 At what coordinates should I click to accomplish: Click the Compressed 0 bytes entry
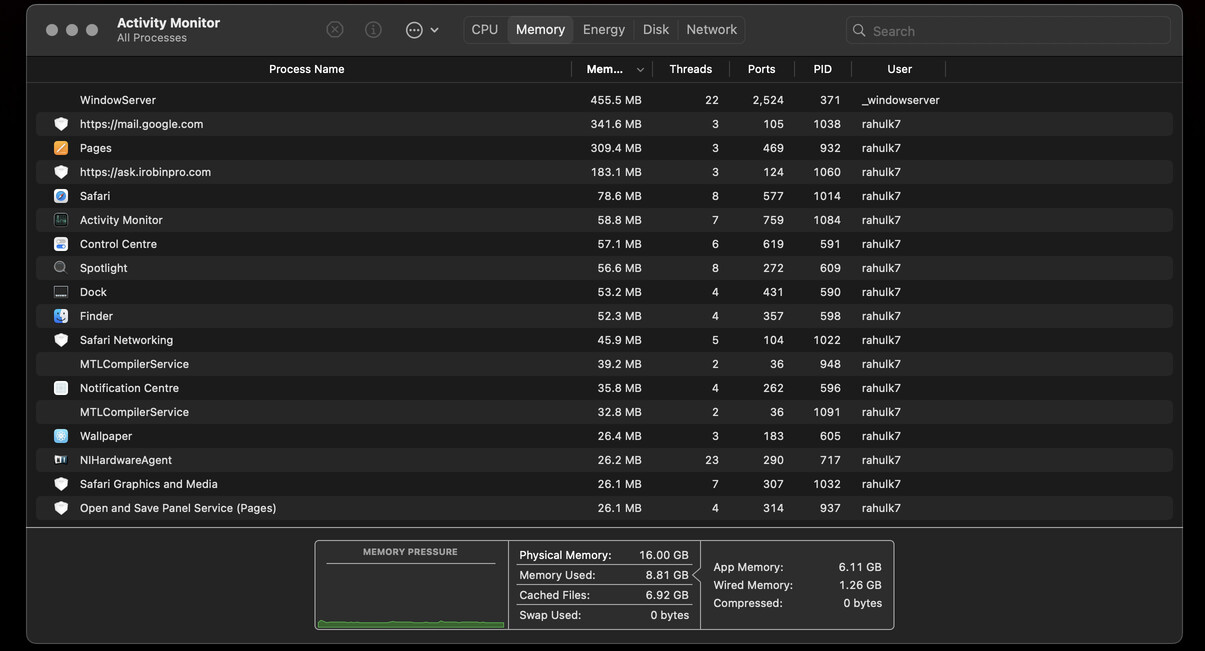(797, 603)
